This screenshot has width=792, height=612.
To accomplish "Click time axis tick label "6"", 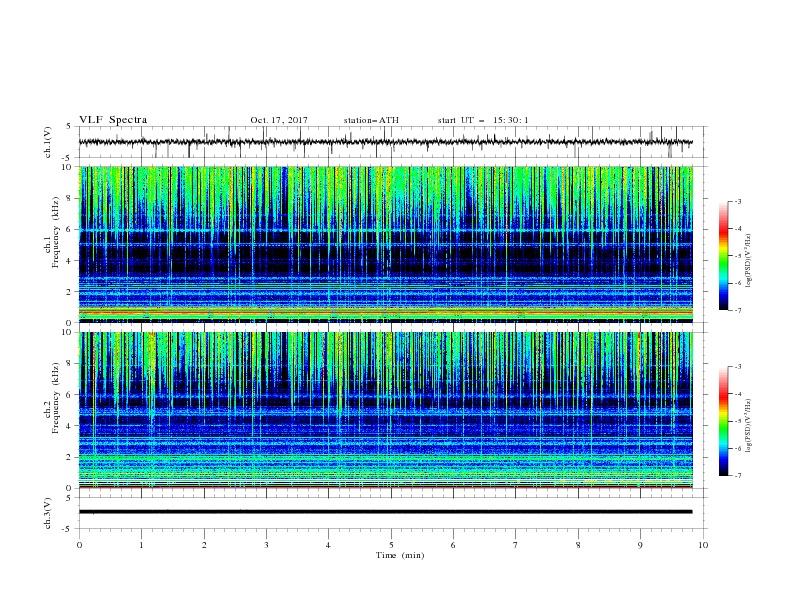I will pyautogui.click(x=453, y=545).
